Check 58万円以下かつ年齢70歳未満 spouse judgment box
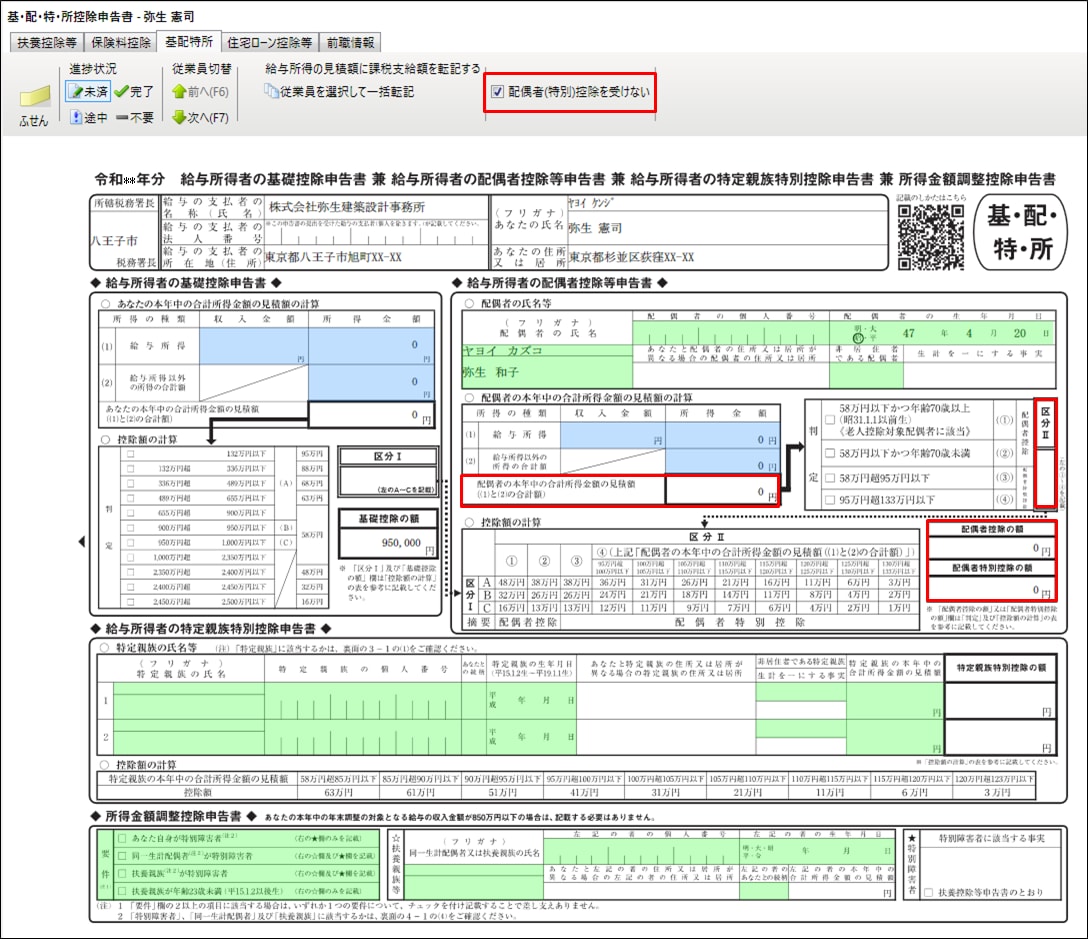The width and height of the screenshot is (1088, 939). click(x=829, y=453)
